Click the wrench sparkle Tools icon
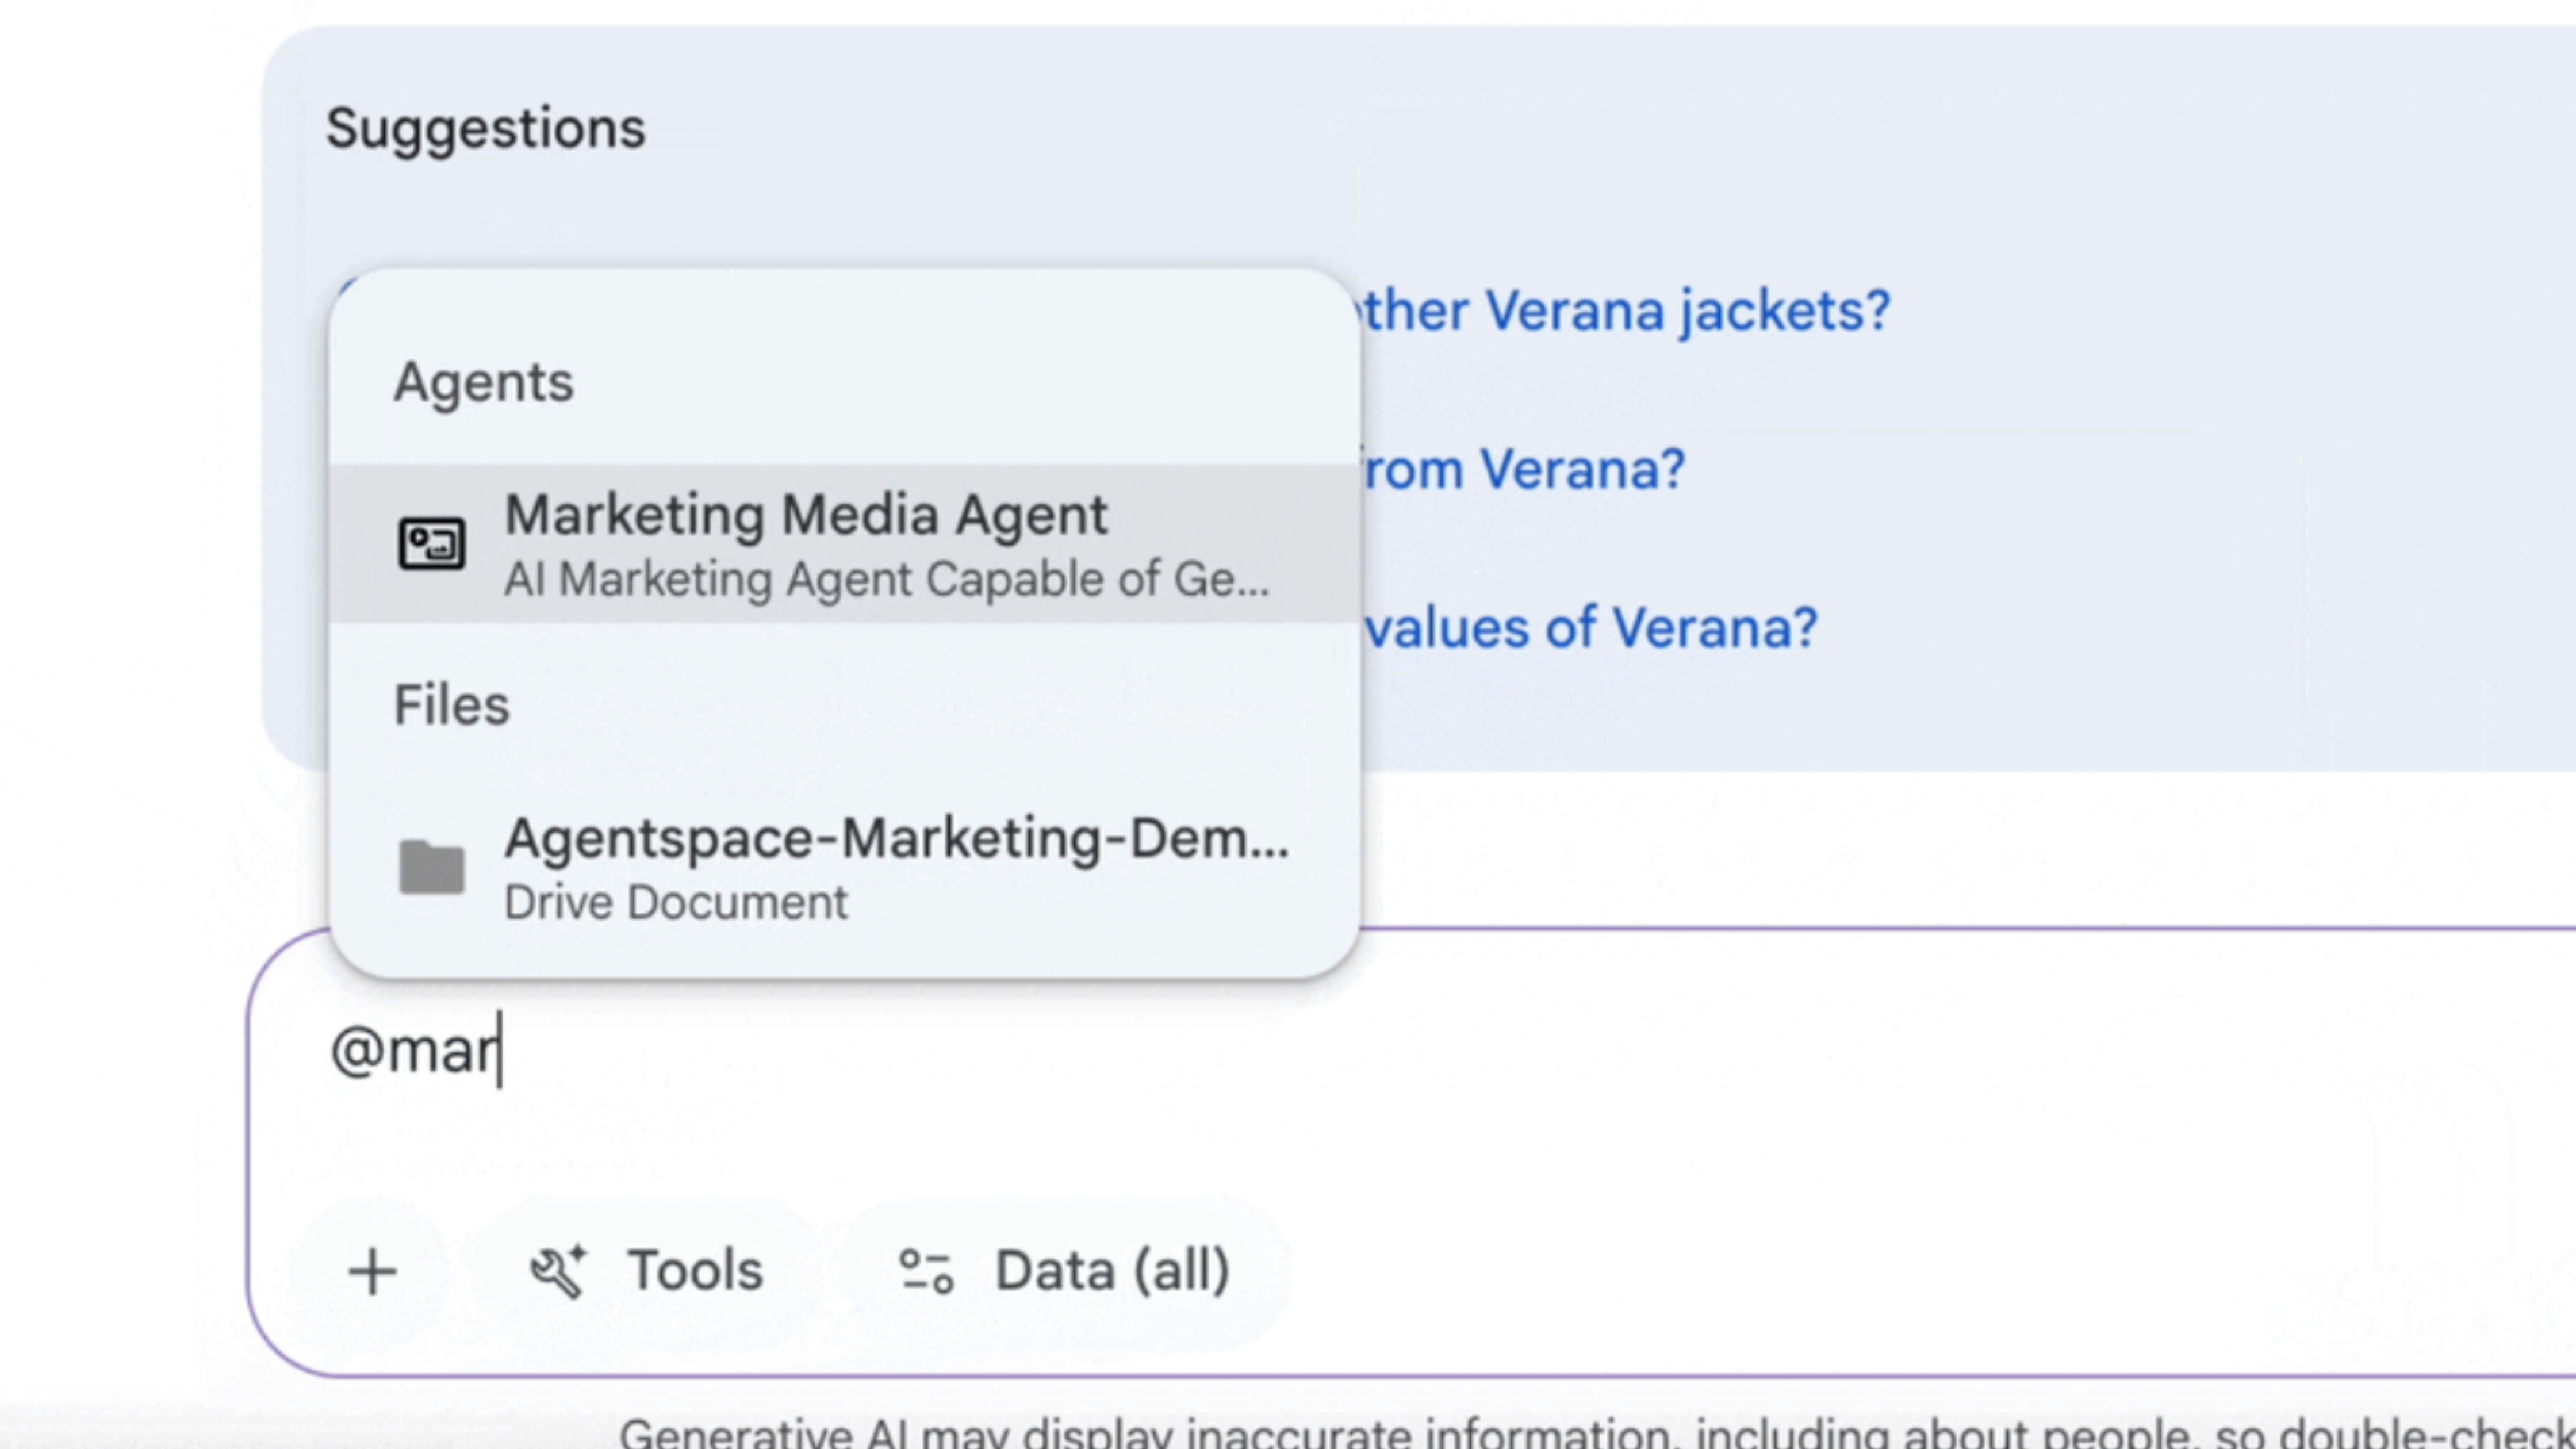The image size is (2576, 1449). [558, 1272]
